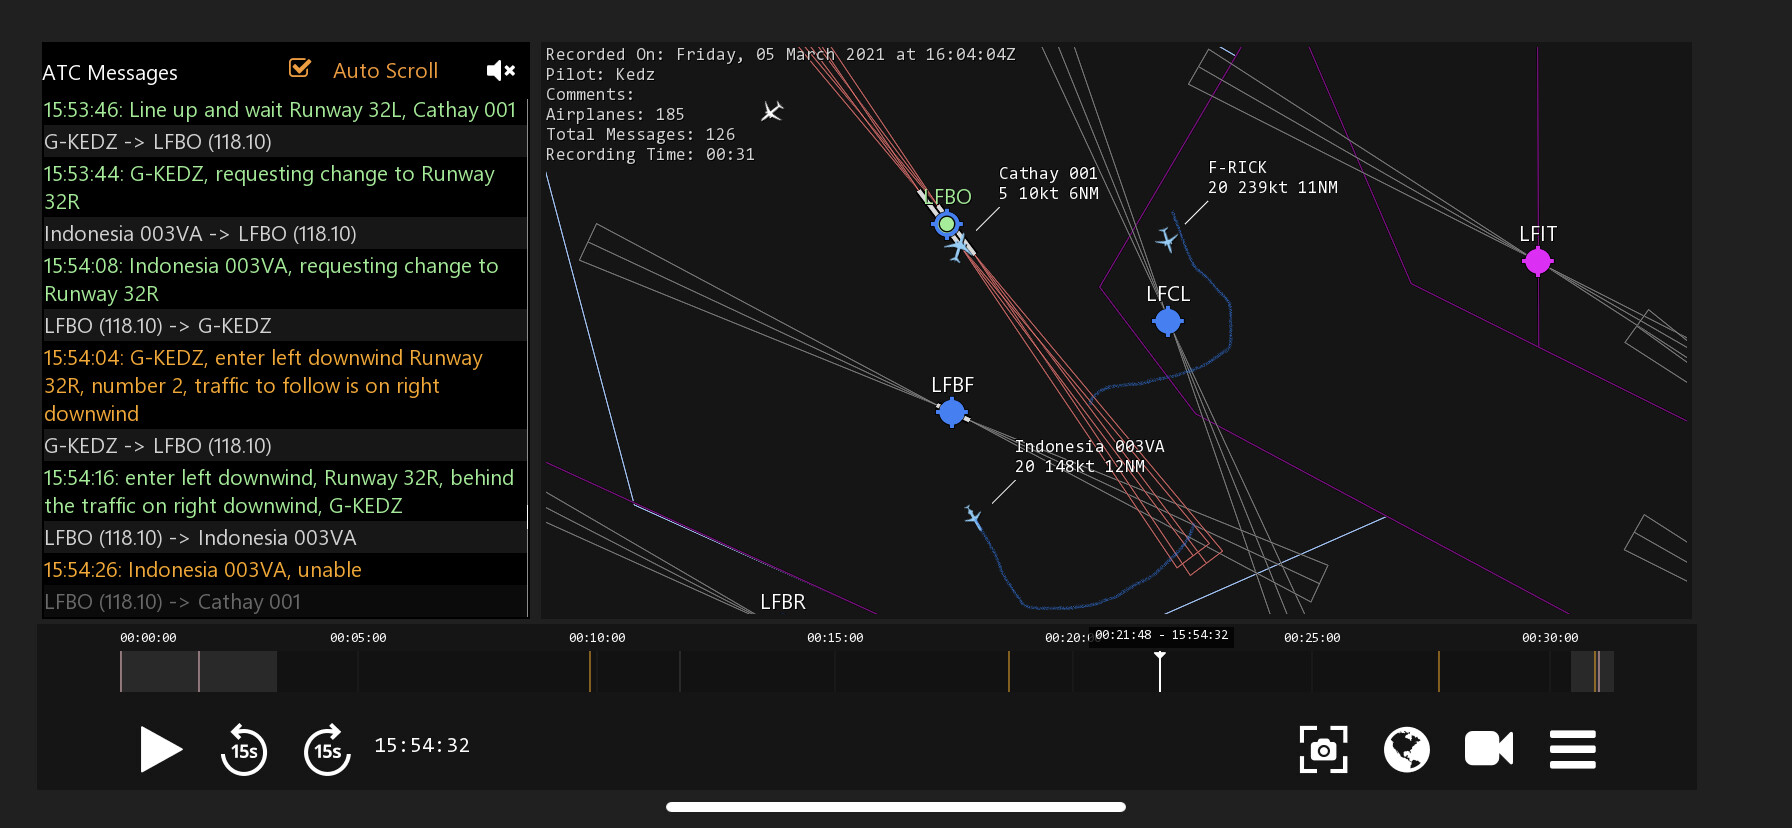Click the timeline tooltip 00:21:48 - 15:54:32
Image resolution: width=1792 pixels, height=828 pixels.
pos(1161,636)
